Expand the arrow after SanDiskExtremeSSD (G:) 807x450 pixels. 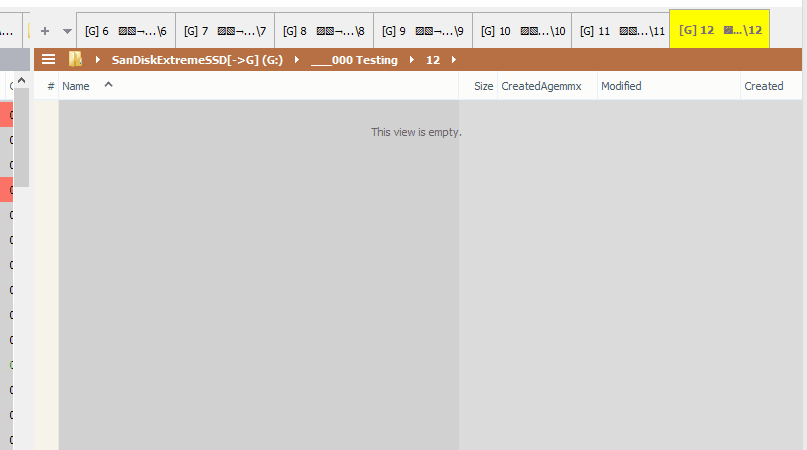click(x=296, y=60)
